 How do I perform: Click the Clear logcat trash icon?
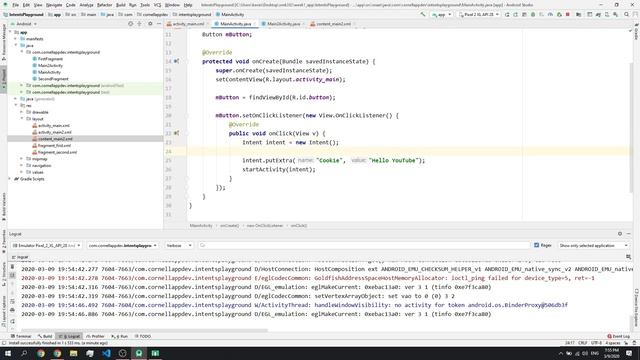pos(12,267)
